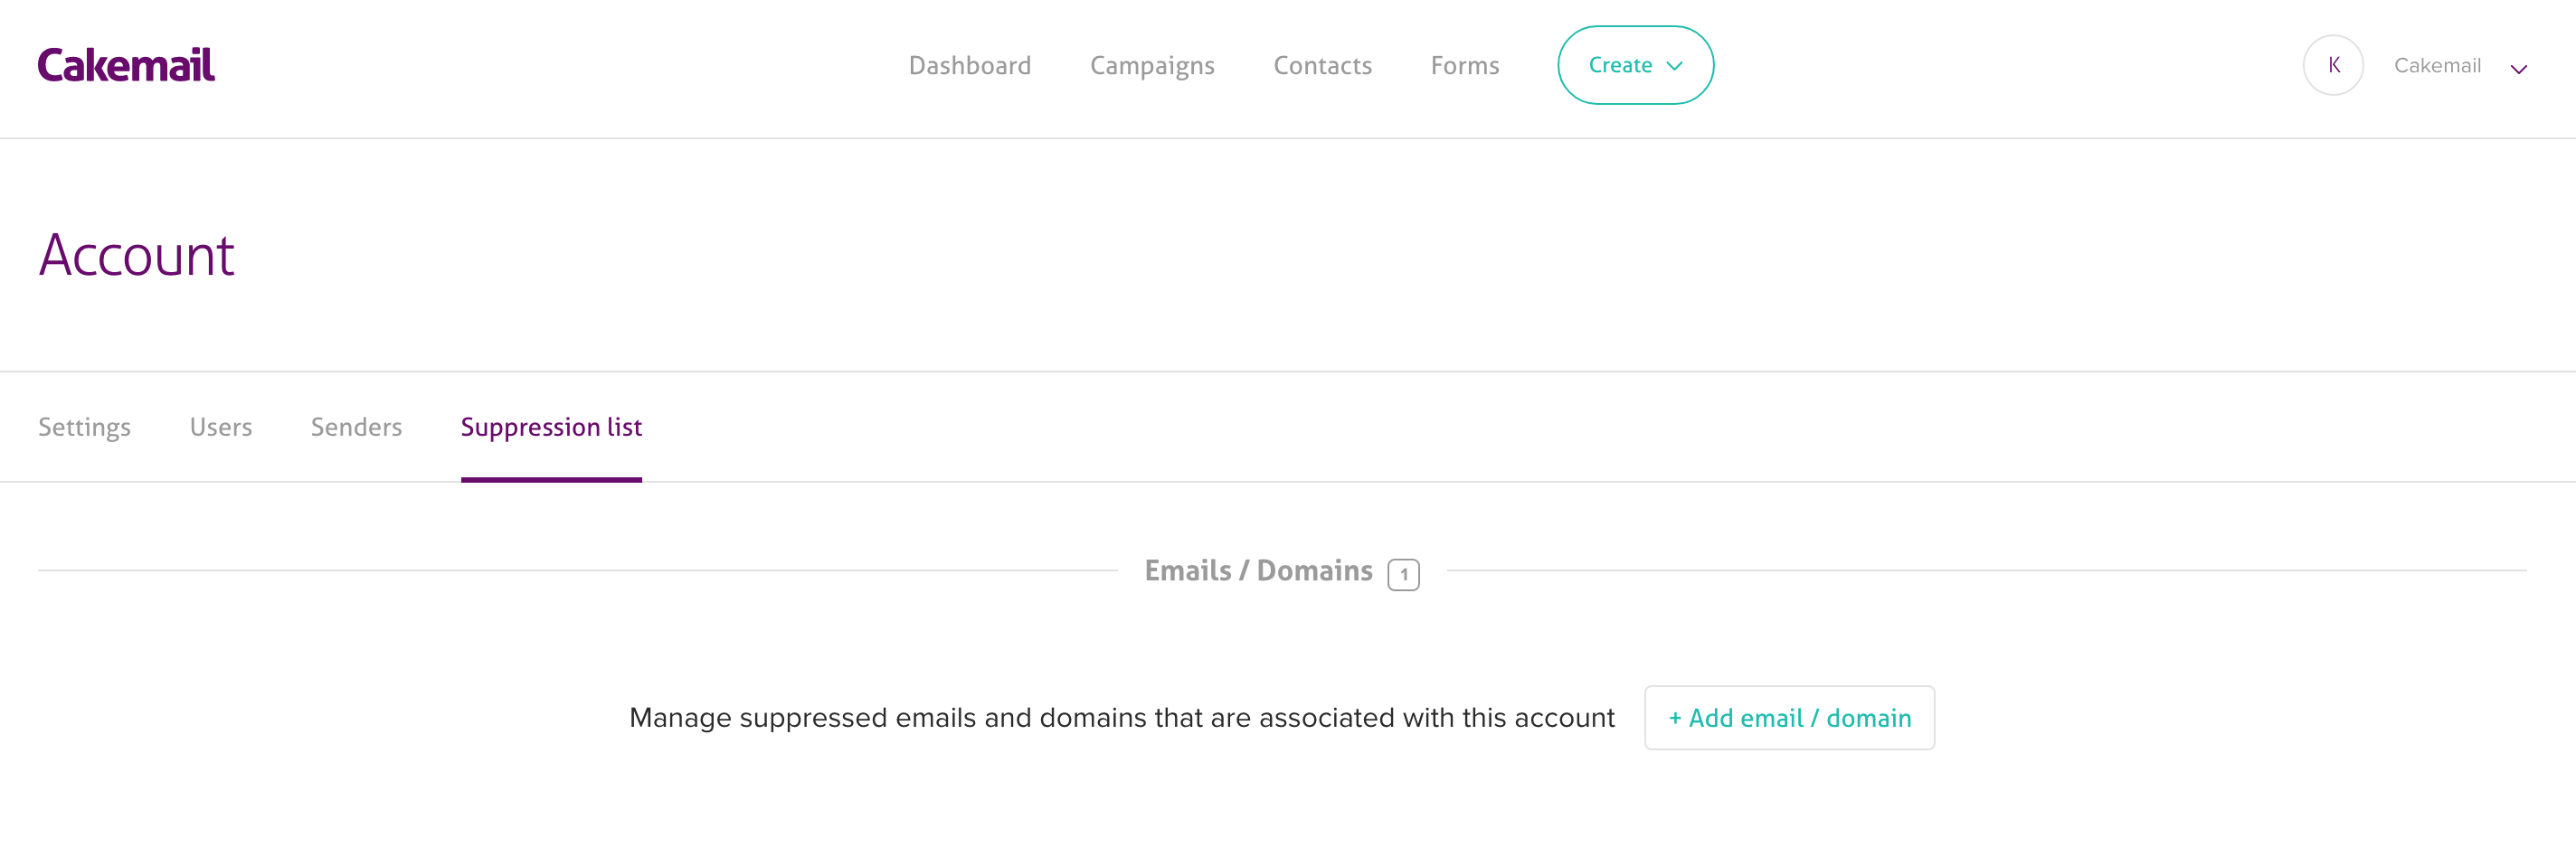Click the K user avatar circle
Screen dimensions: 2576x857
(x=2333, y=65)
